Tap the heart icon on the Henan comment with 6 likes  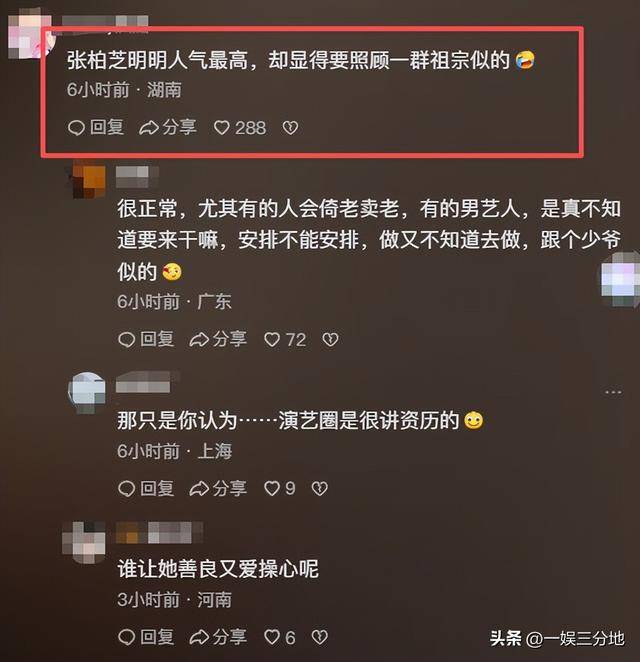click(272, 637)
